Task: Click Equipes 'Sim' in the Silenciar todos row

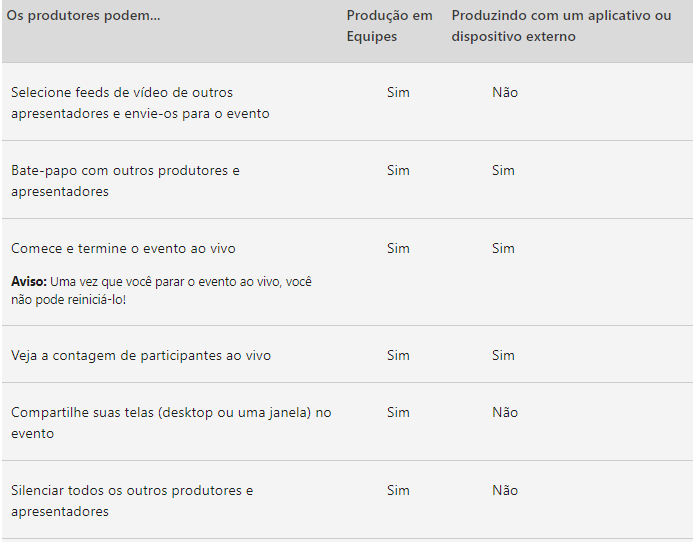Action: tap(398, 490)
